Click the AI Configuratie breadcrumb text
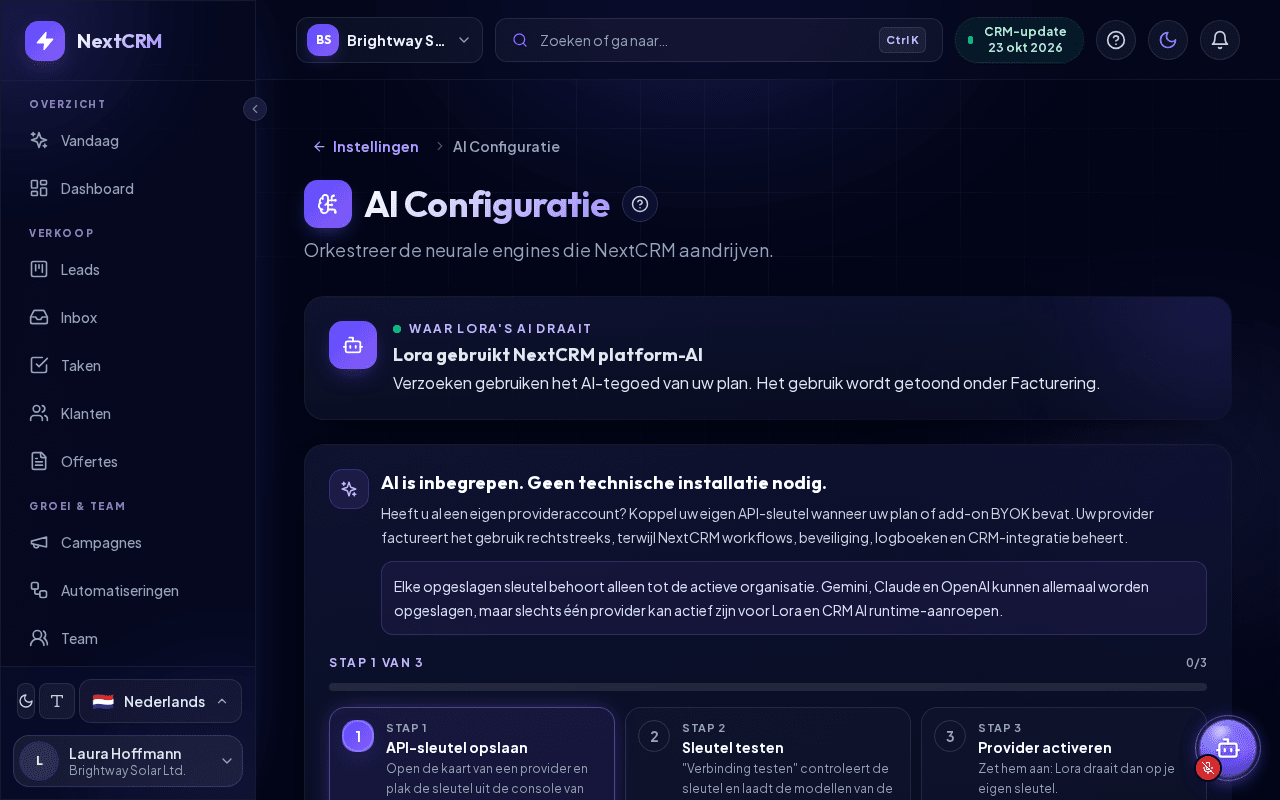This screenshot has width=1280, height=800. point(506,146)
